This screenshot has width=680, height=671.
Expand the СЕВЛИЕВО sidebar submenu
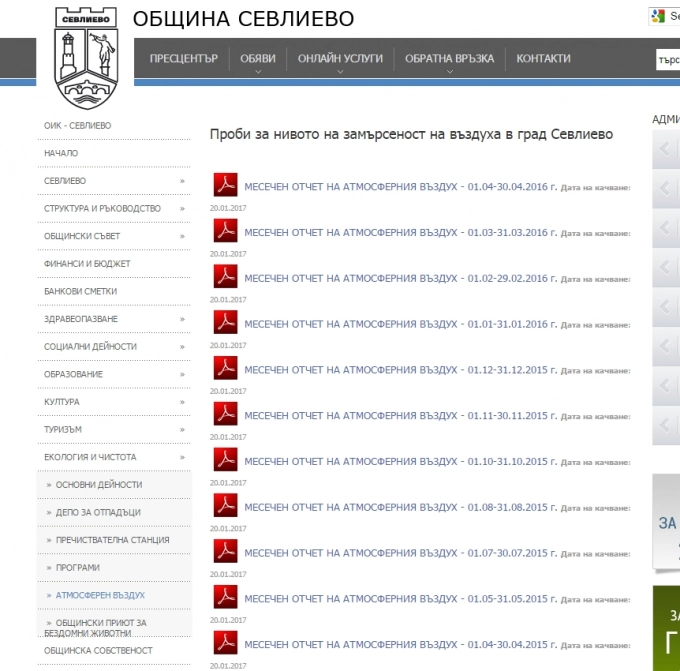182,181
